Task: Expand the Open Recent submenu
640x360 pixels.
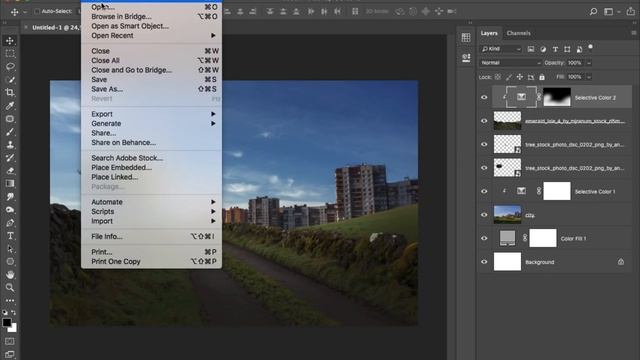Action: coord(152,36)
